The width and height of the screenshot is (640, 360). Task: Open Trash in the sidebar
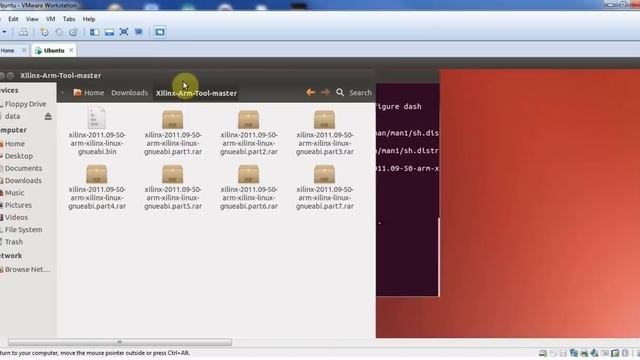click(x=13, y=242)
